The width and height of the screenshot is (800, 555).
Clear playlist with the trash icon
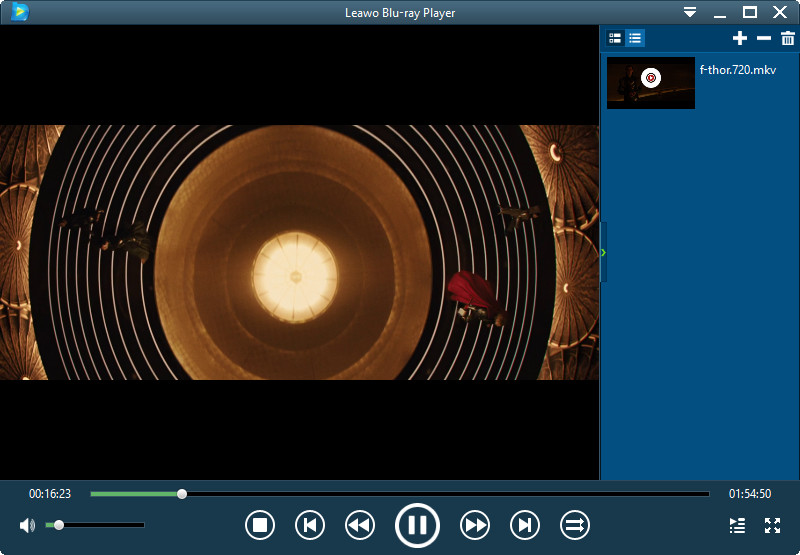pos(788,38)
